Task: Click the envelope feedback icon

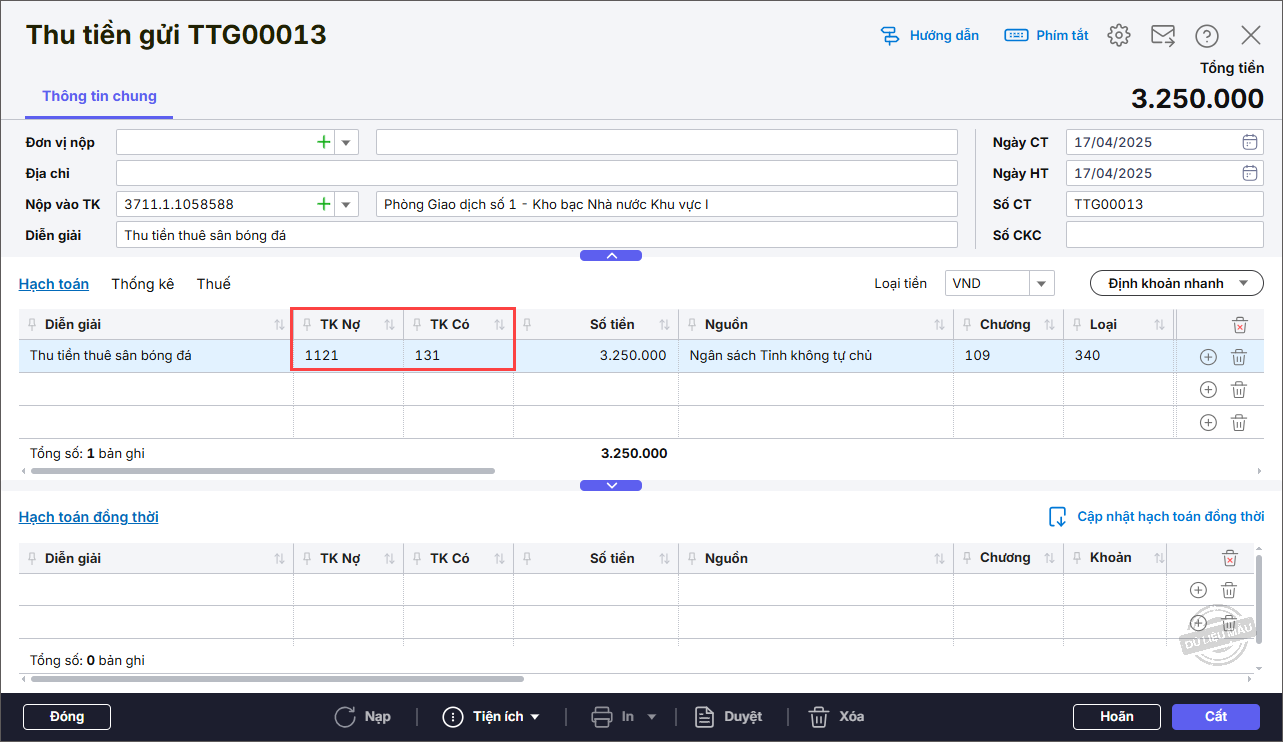Action: tap(1162, 36)
